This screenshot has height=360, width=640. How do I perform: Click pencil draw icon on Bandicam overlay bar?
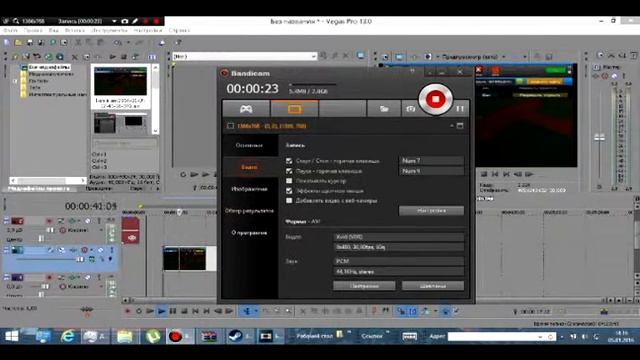[x=135, y=21]
